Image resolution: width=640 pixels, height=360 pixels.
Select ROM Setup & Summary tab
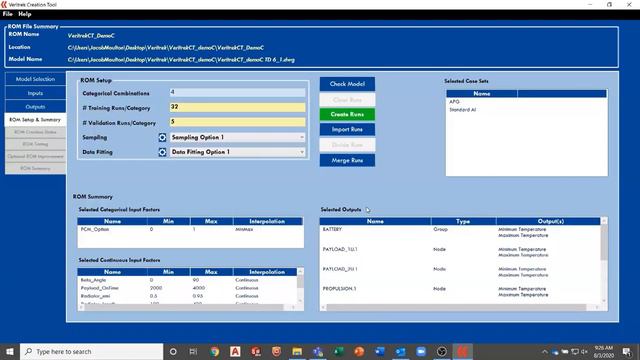35,120
